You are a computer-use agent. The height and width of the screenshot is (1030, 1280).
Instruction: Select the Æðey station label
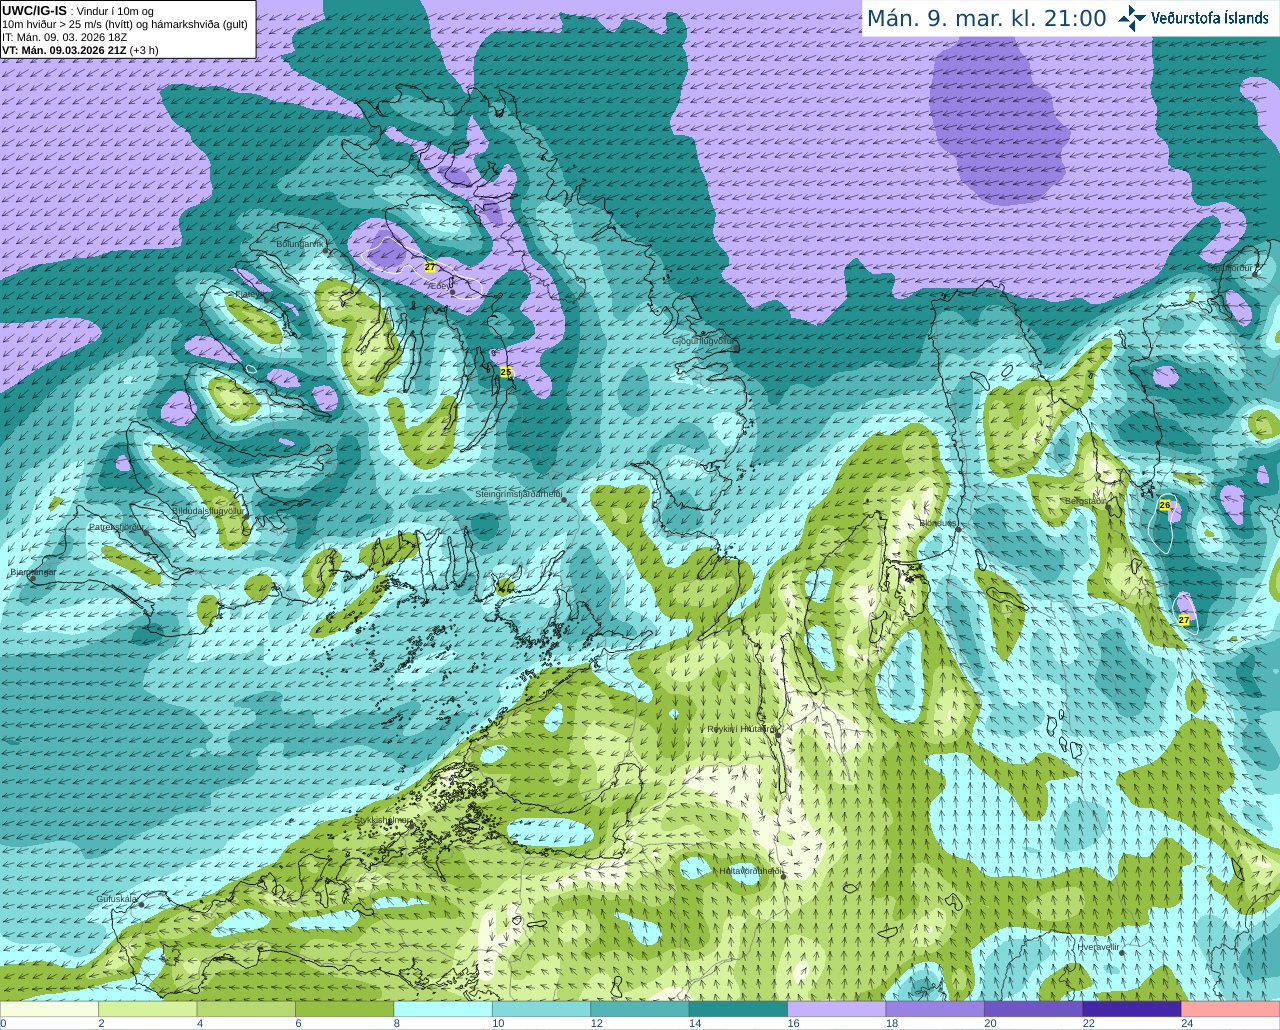click(x=438, y=286)
